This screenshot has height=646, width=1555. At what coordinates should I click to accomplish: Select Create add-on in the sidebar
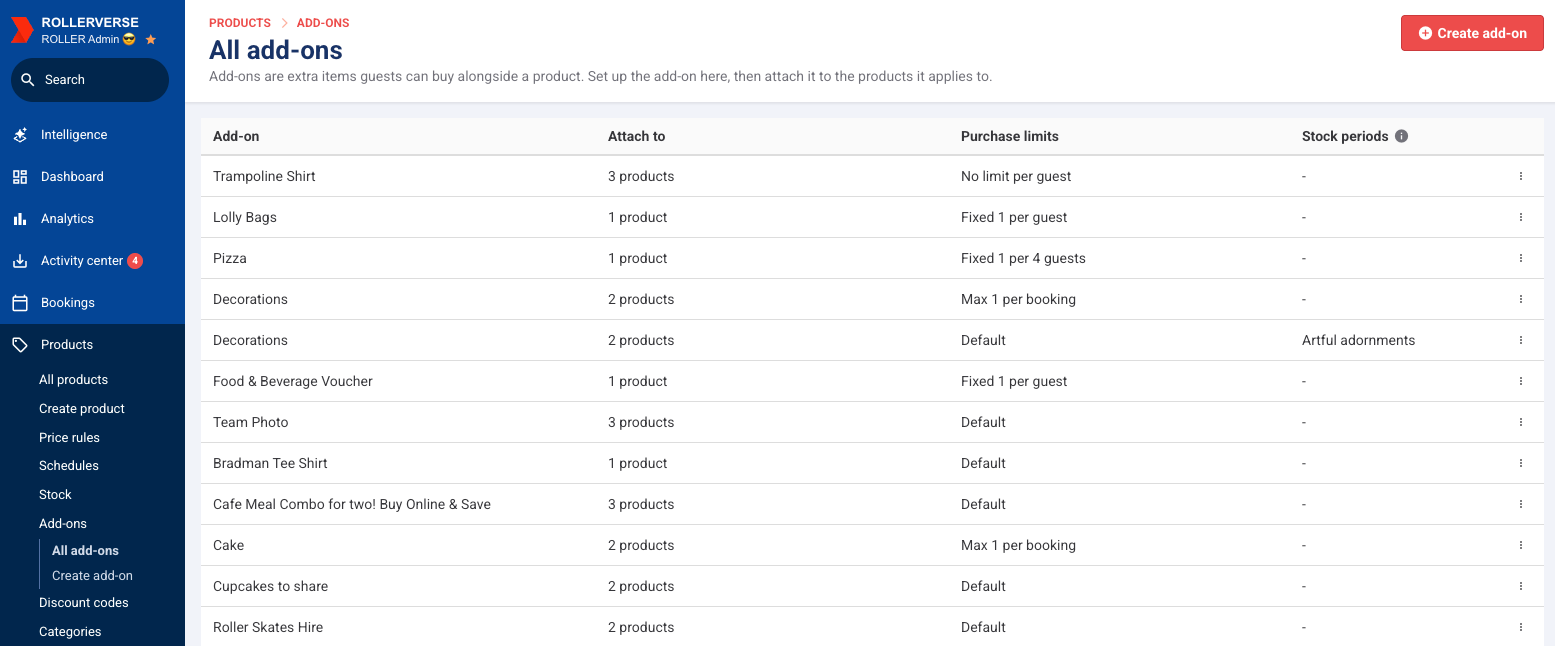tap(92, 576)
